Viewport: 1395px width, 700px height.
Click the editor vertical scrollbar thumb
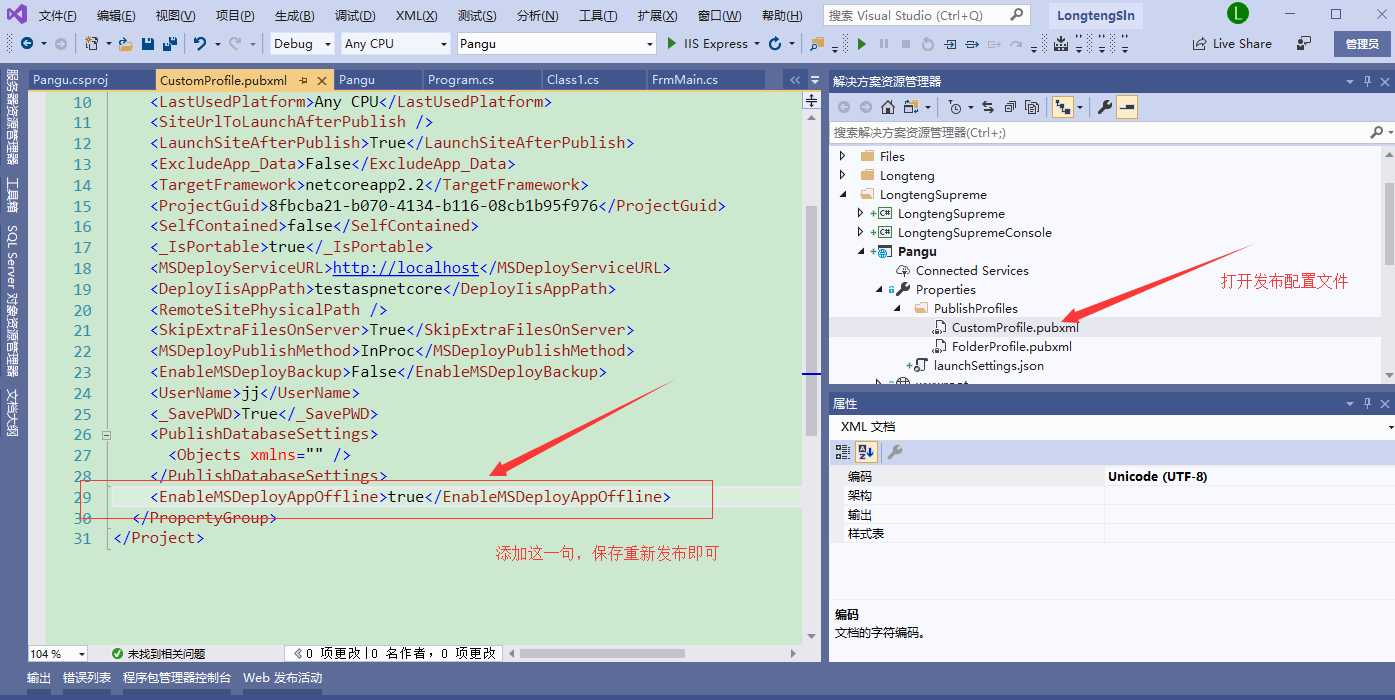811,321
